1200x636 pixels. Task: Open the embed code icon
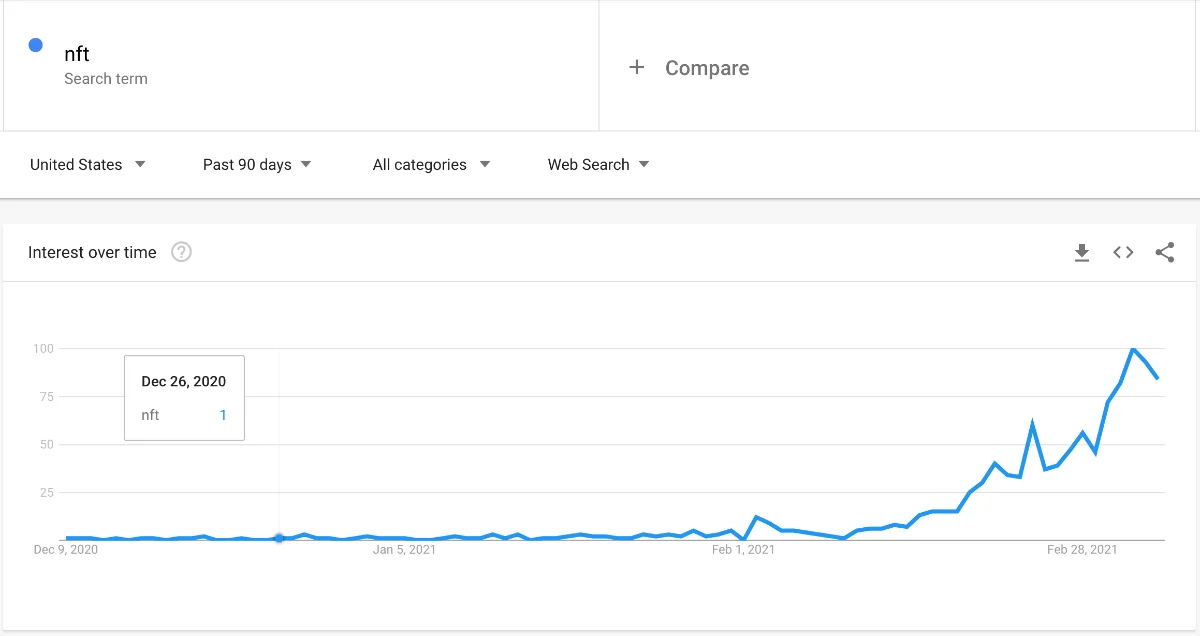[x=1123, y=253]
